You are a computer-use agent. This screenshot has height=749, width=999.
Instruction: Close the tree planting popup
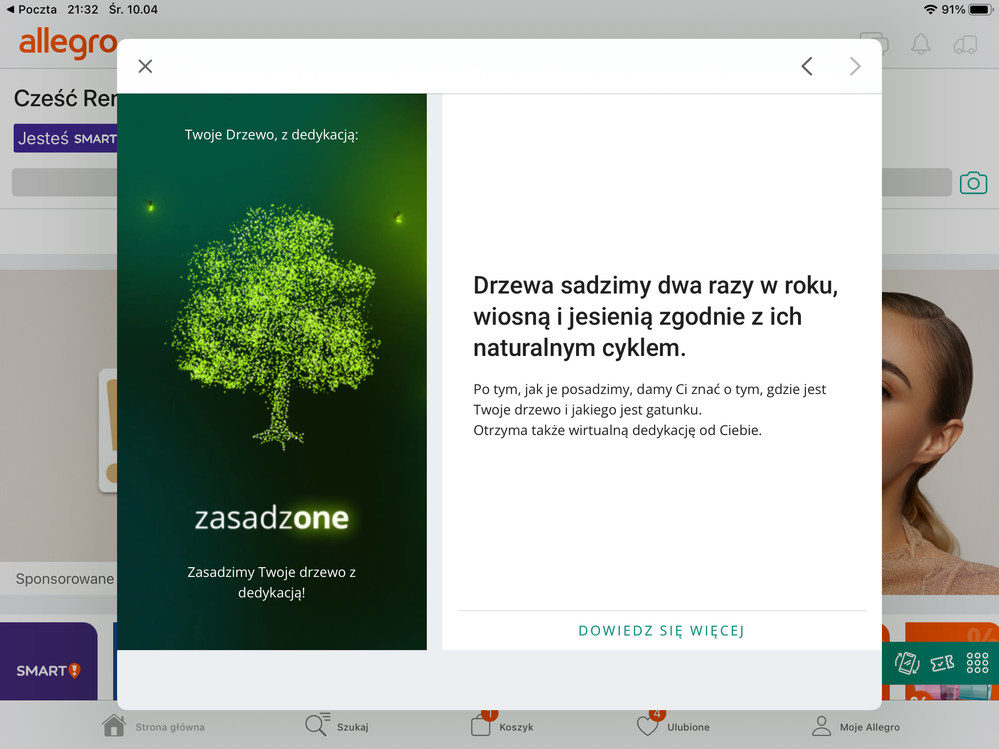[145, 66]
